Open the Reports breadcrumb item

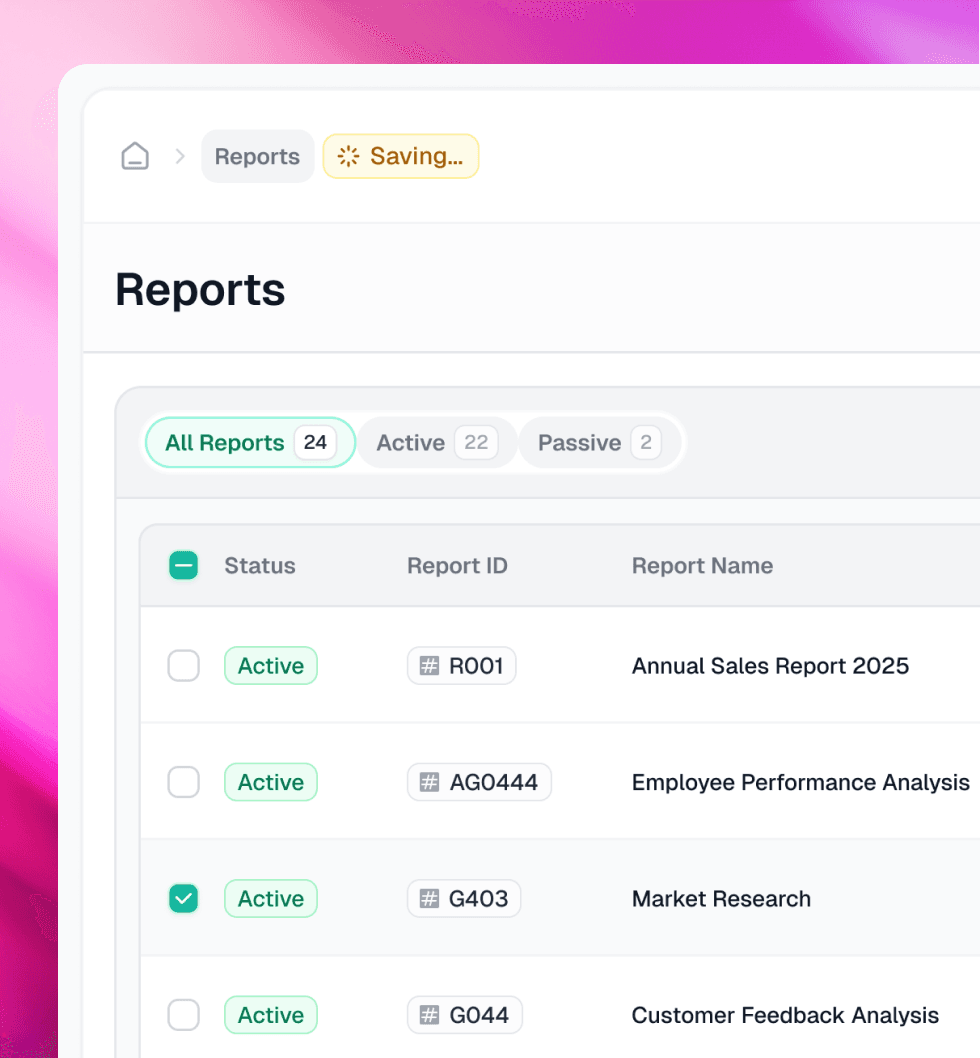click(257, 157)
